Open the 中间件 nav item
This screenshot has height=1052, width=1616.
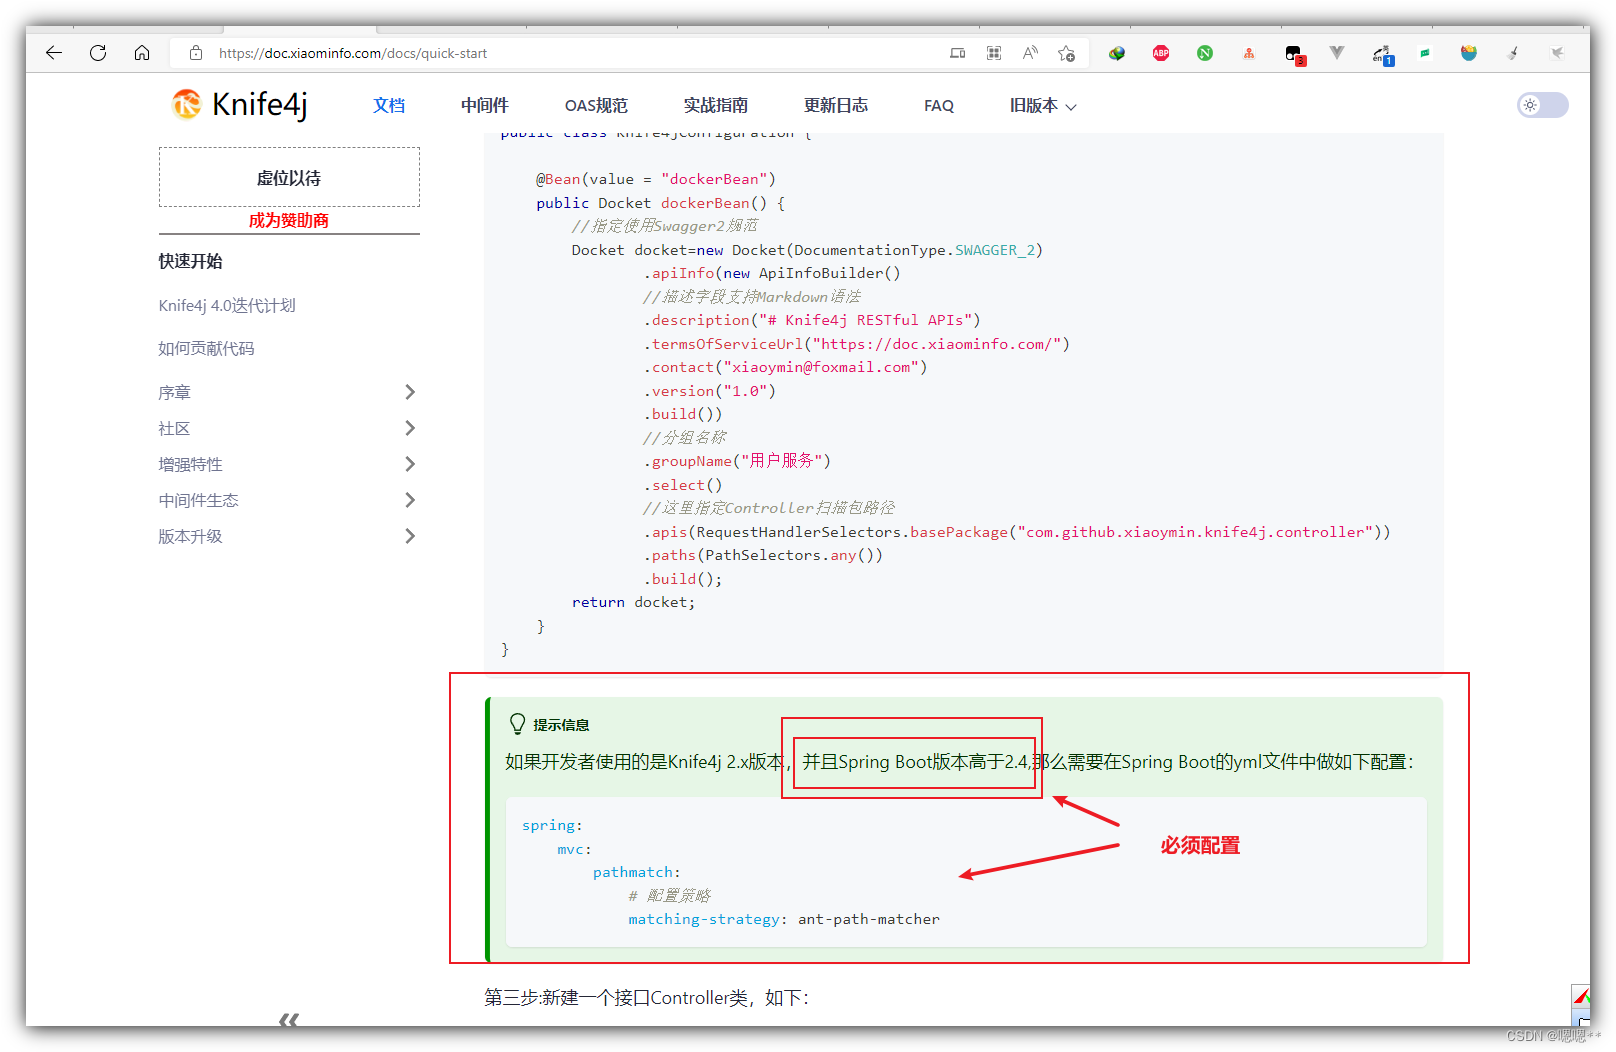coord(485,105)
